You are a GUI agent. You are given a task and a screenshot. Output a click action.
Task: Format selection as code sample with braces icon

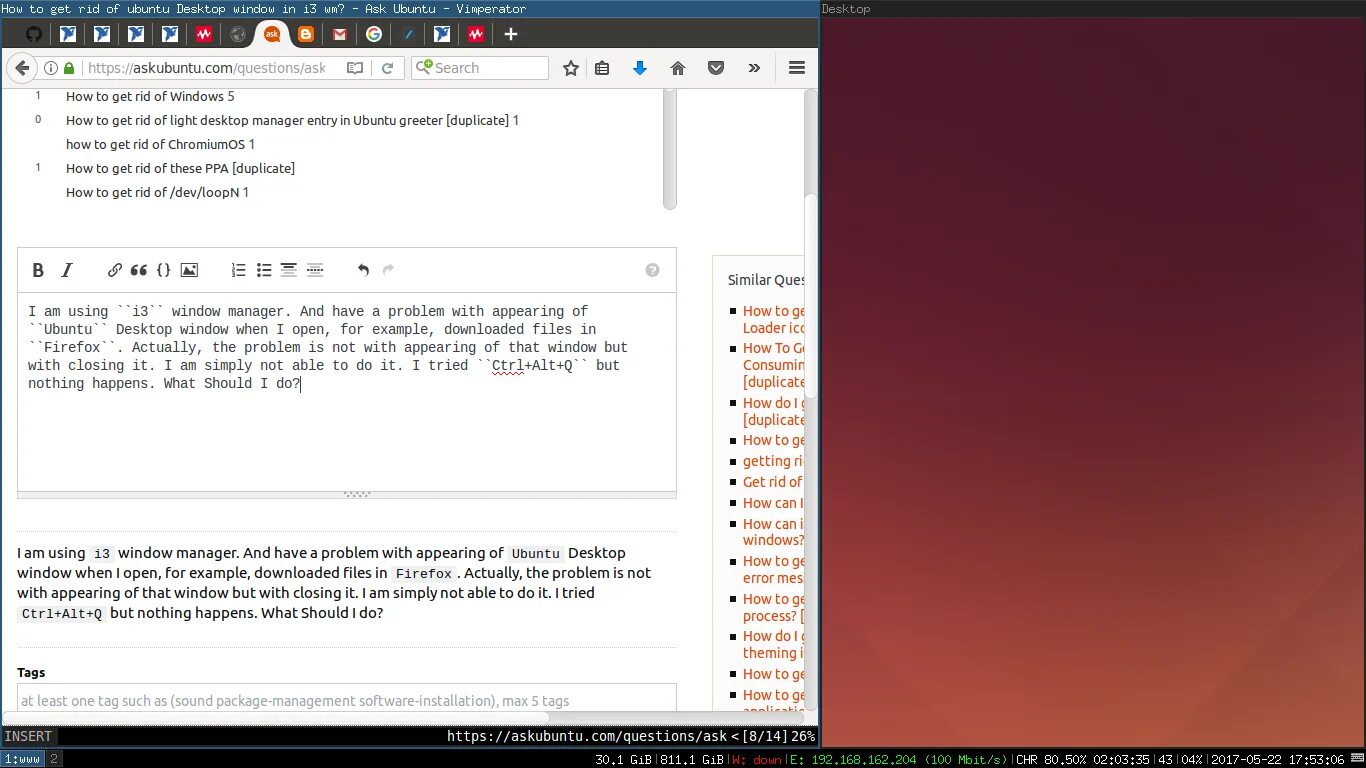click(x=164, y=270)
